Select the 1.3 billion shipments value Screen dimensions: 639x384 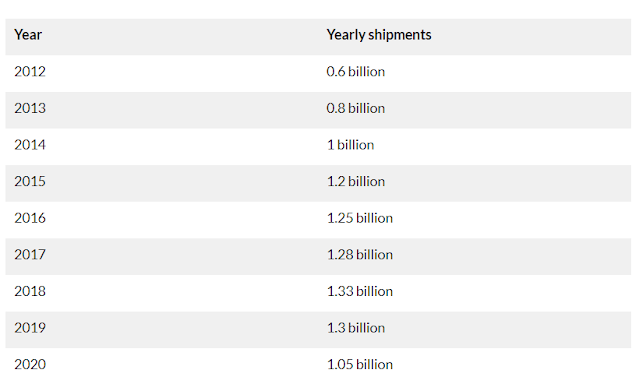(x=356, y=328)
